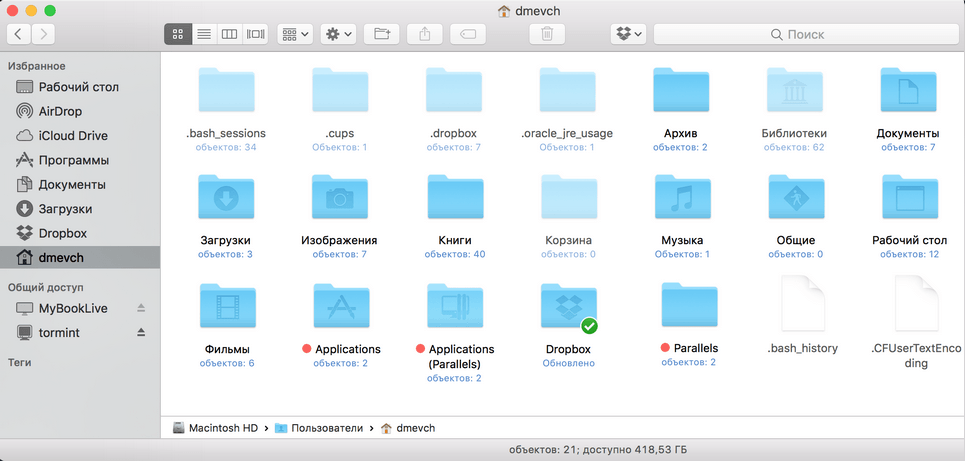Switch to list view mode

click(204, 34)
